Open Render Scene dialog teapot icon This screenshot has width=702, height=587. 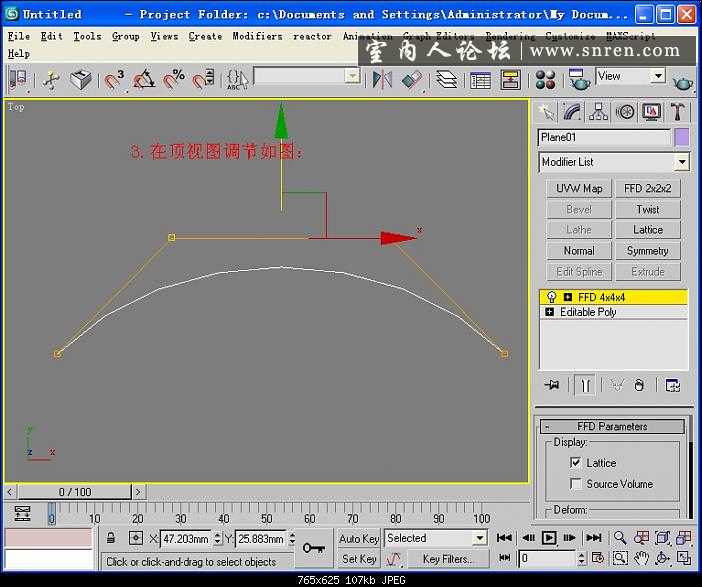click(578, 80)
